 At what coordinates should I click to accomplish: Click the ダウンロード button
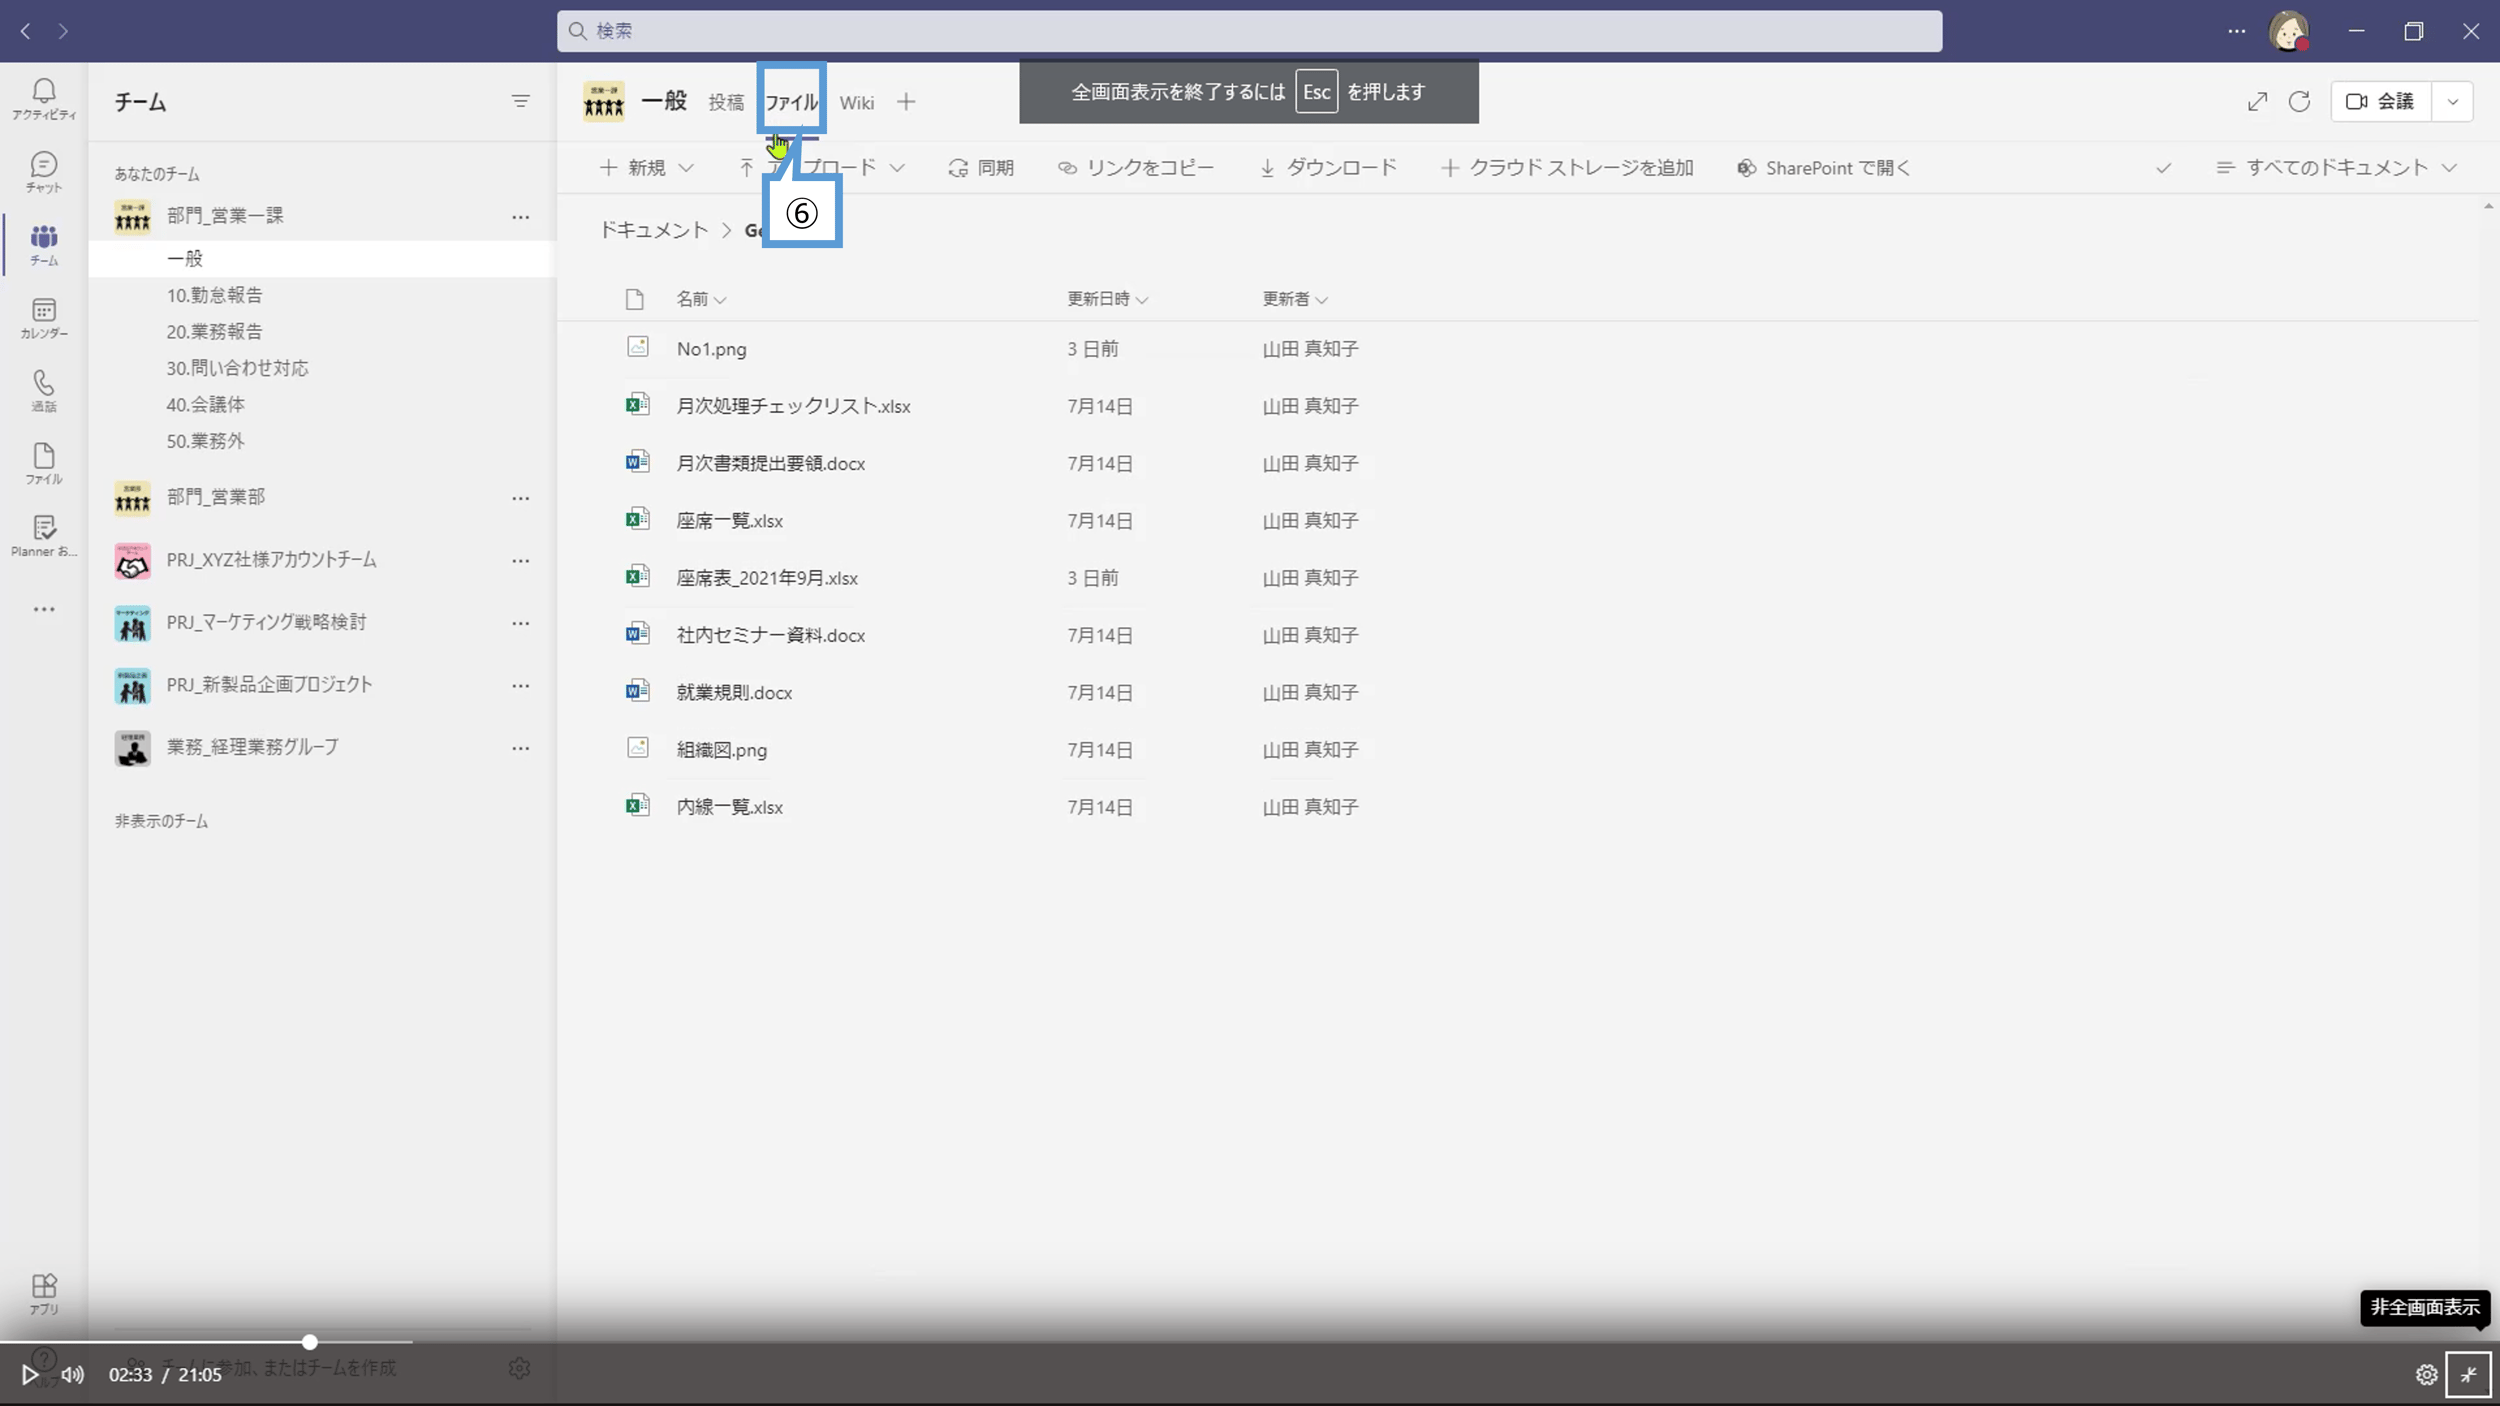[x=1328, y=168]
